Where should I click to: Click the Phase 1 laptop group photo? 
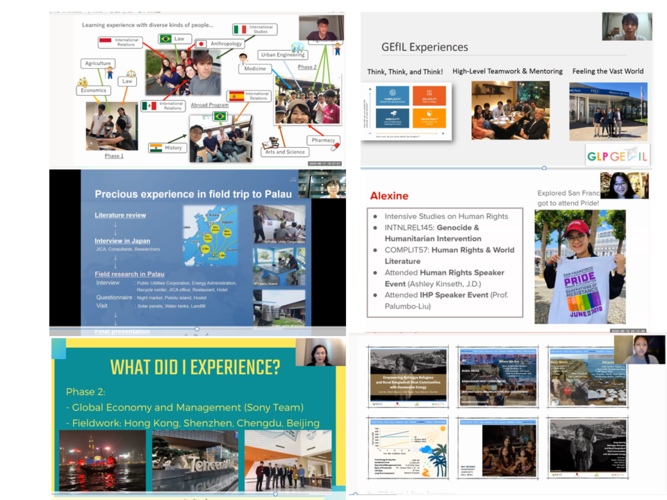tap(111, 126)
